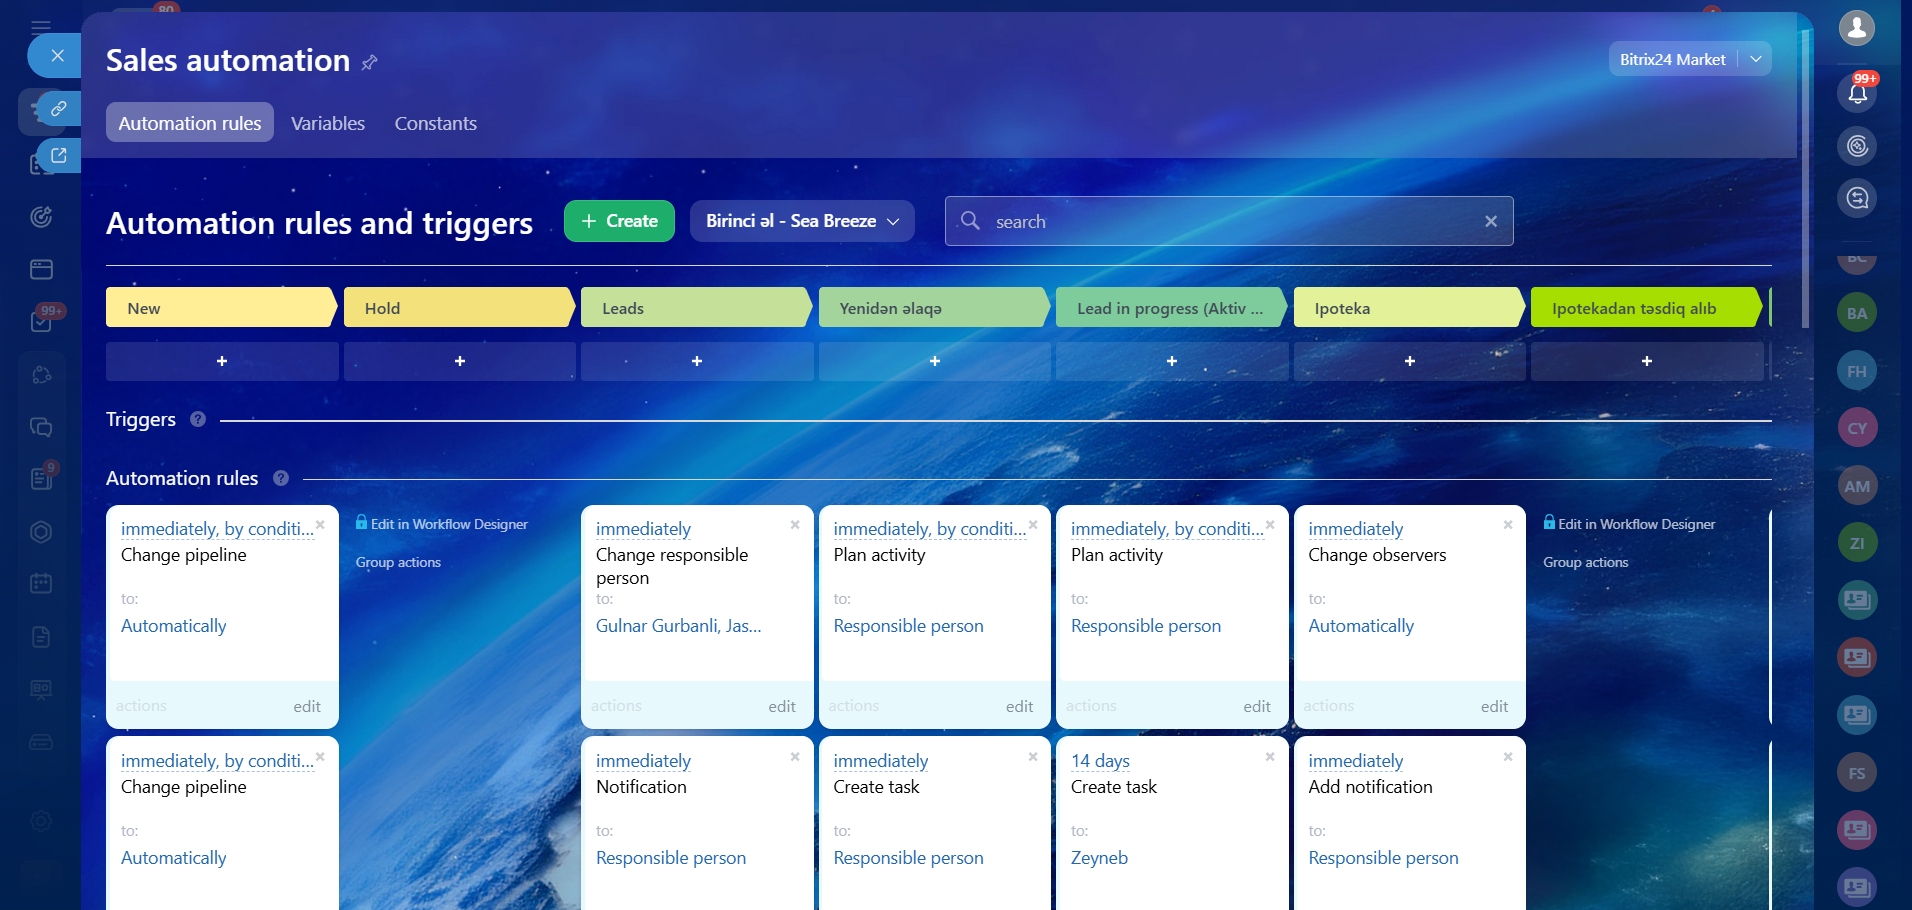
Task: Select the yellow New stage header
Action: tap(220, 308)
